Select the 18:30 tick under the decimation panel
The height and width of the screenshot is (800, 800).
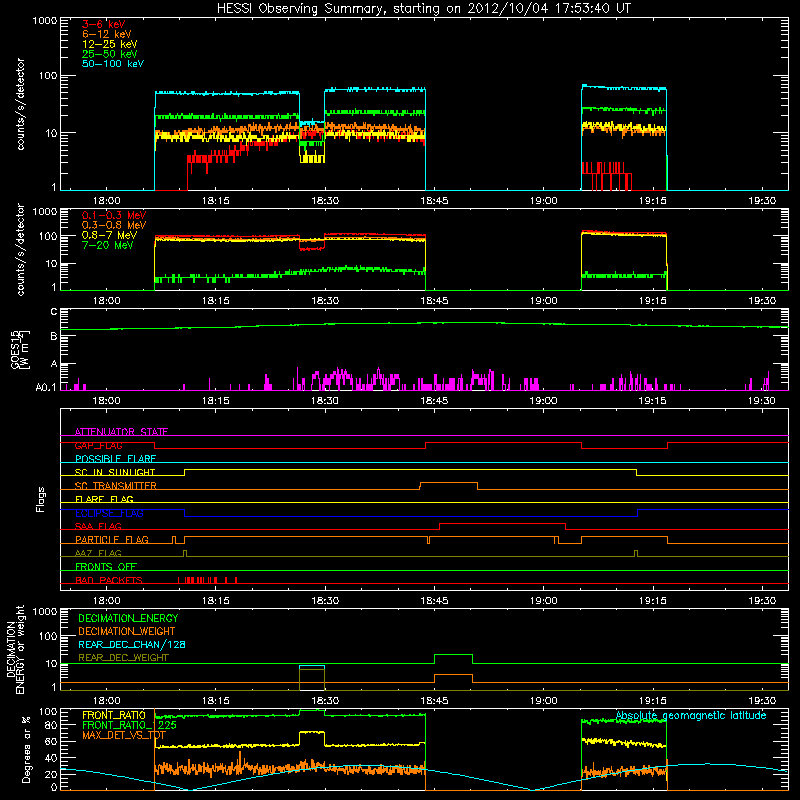point(324,701)
